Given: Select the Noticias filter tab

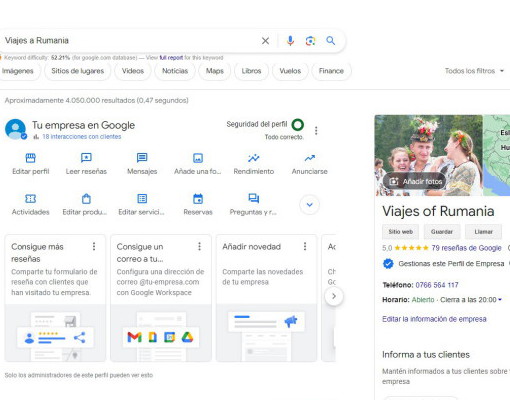Looking at the screenshot, I should [x=175, y=71].
